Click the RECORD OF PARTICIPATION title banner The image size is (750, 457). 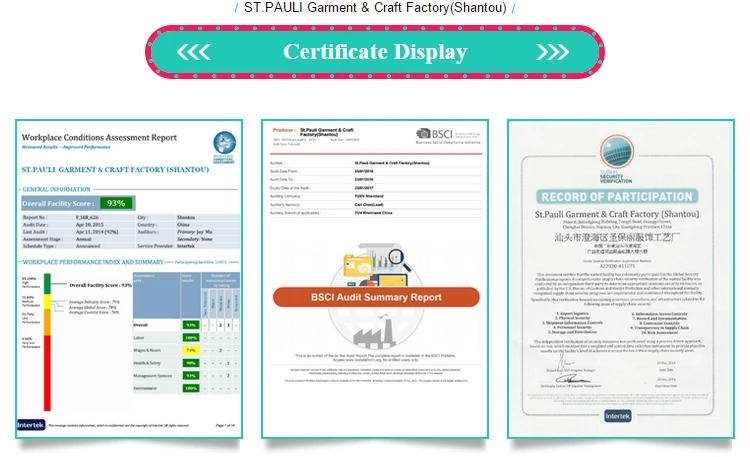click(617, 197)
